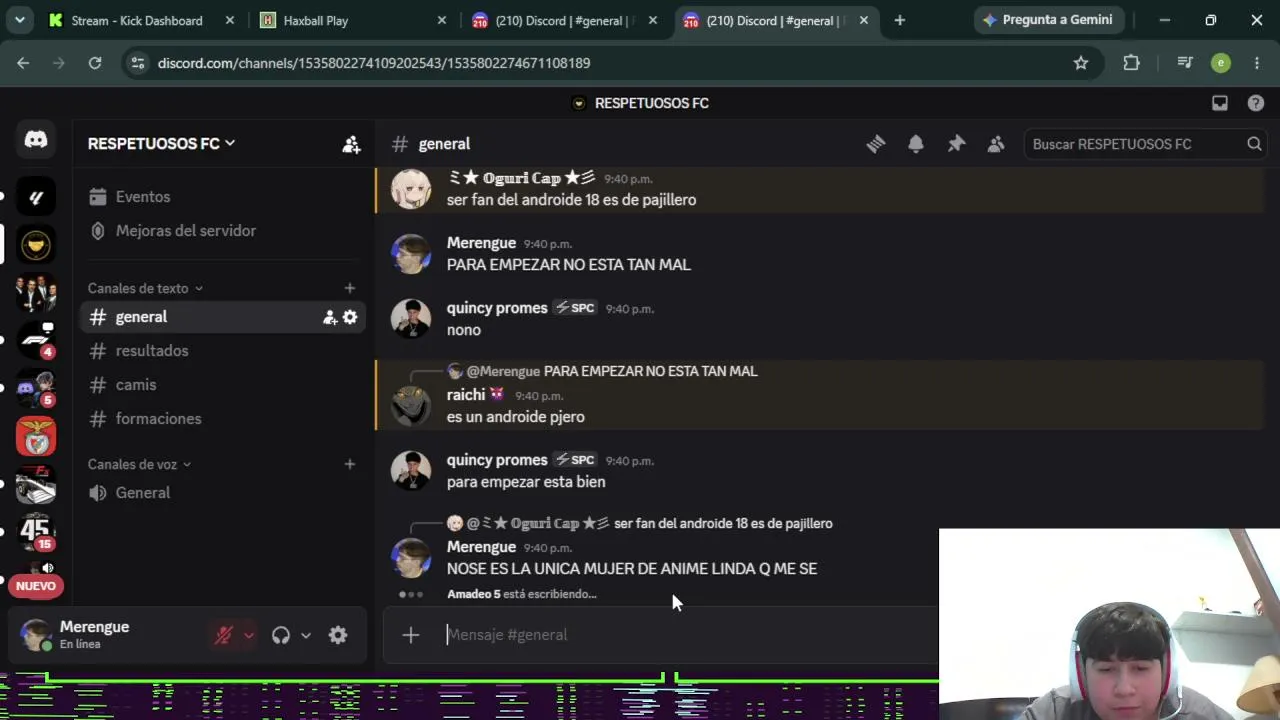Select the RESPETUOSOS FC gold shield server icon
The image size is (1280, 720).
pyautogui.click(x=36, y=244)
